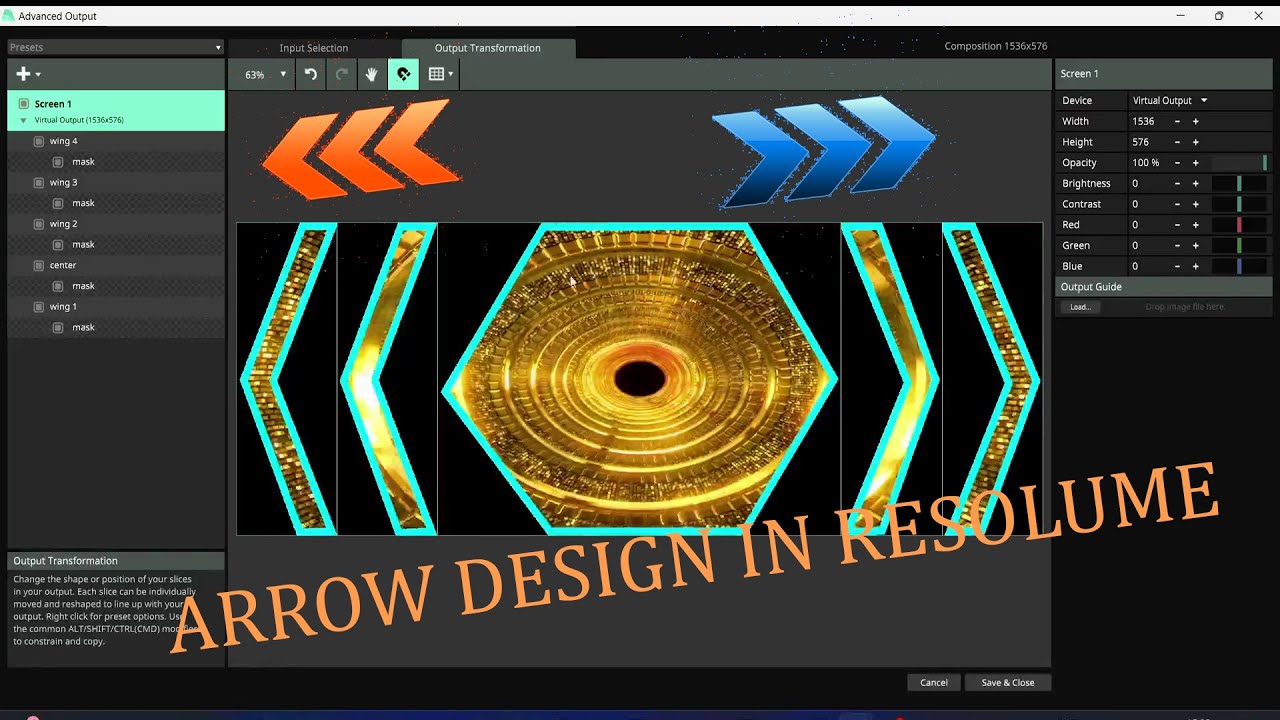
Task: Collapse the Virtual Output (1536x576) tree
Action: [23, 120]
